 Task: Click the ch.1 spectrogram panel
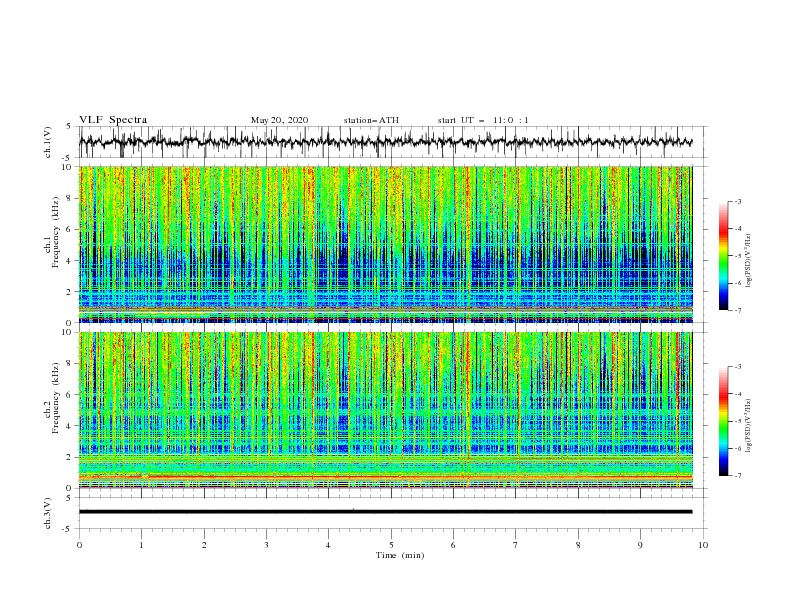click(385, 244)
